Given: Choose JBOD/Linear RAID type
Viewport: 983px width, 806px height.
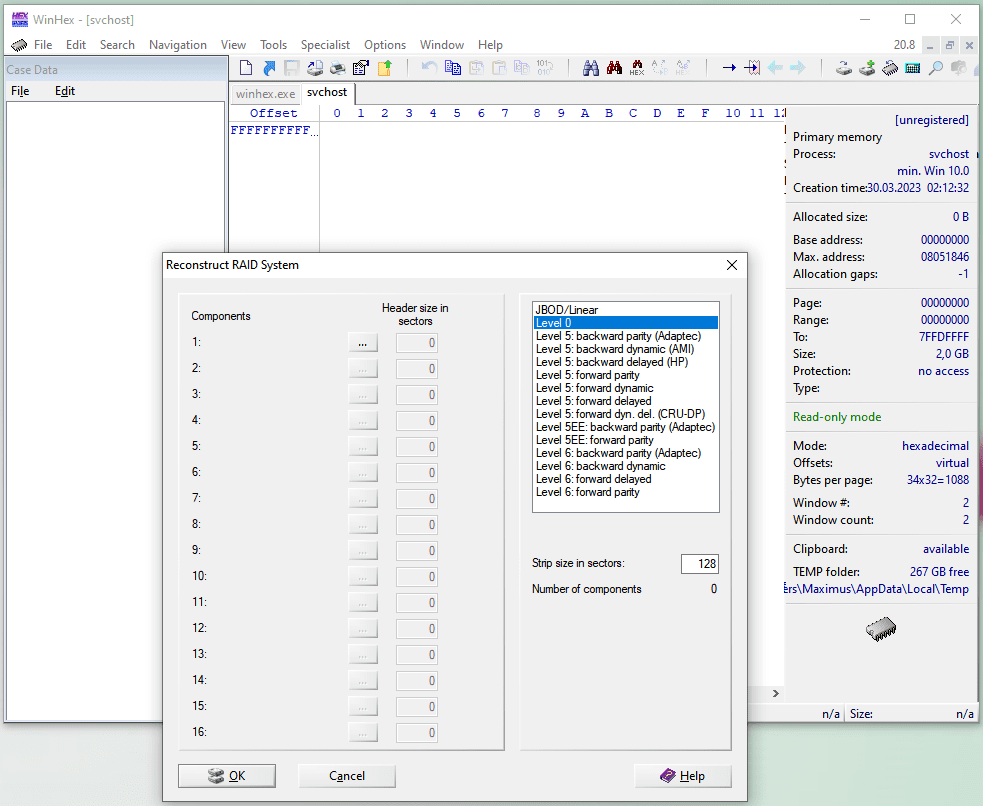Looking at the screenshot, I should 566,310.
